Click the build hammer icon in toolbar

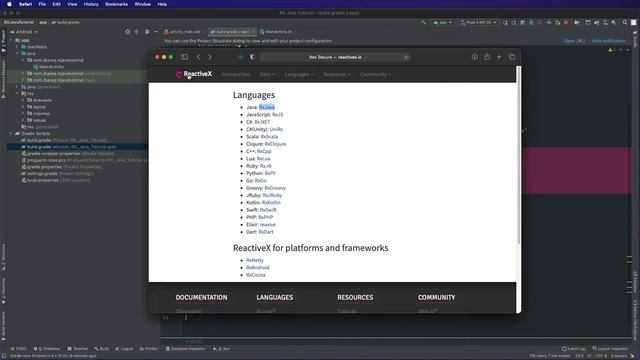[424, 22]
